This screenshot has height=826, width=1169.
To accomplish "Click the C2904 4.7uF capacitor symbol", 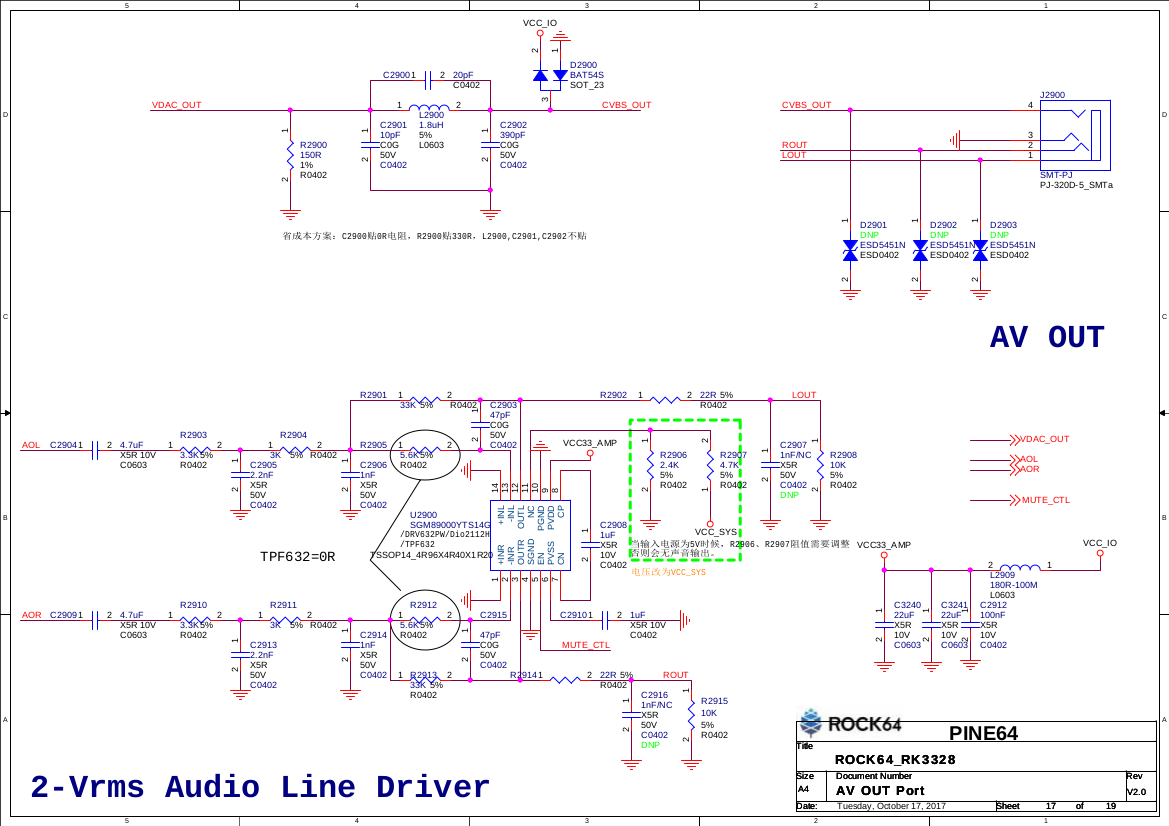I will tap(95, 450).
